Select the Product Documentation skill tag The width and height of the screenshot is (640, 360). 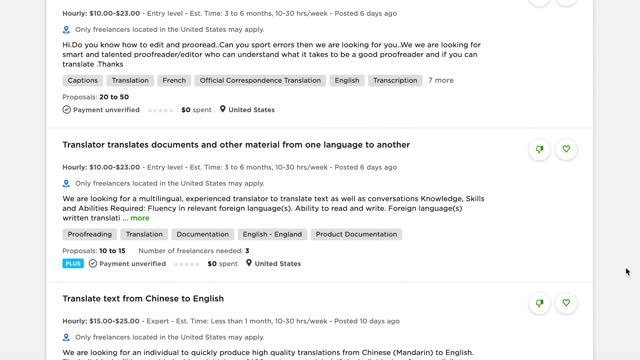tap(356, 234)
